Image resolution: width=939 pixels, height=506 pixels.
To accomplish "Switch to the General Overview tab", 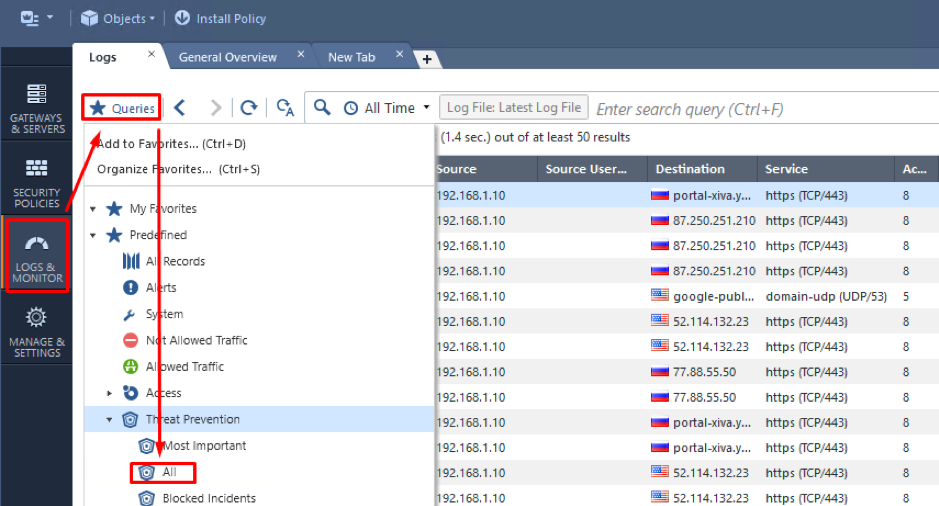I will click(228, 57).
